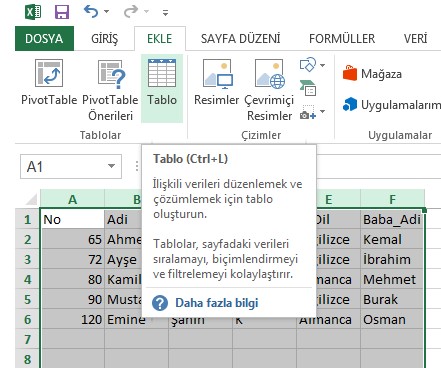Screen dimensions: 441x368
Task: Select column E header
Action: (x=328, y=199)
